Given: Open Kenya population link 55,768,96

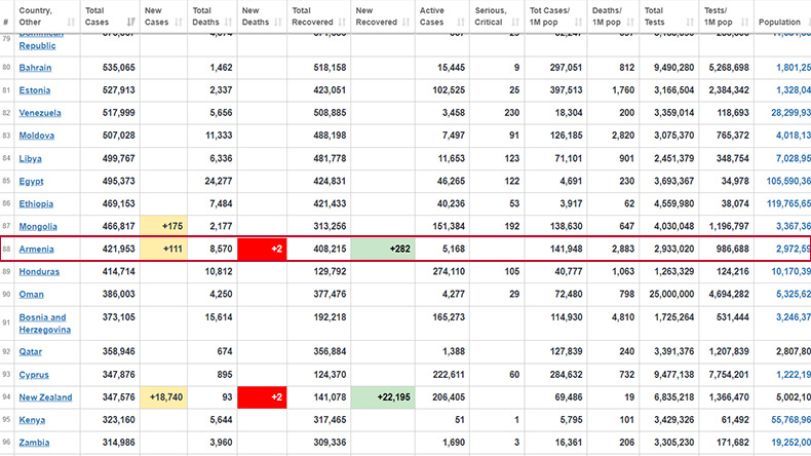Looking at the screenshot, I should pos(791,420).
